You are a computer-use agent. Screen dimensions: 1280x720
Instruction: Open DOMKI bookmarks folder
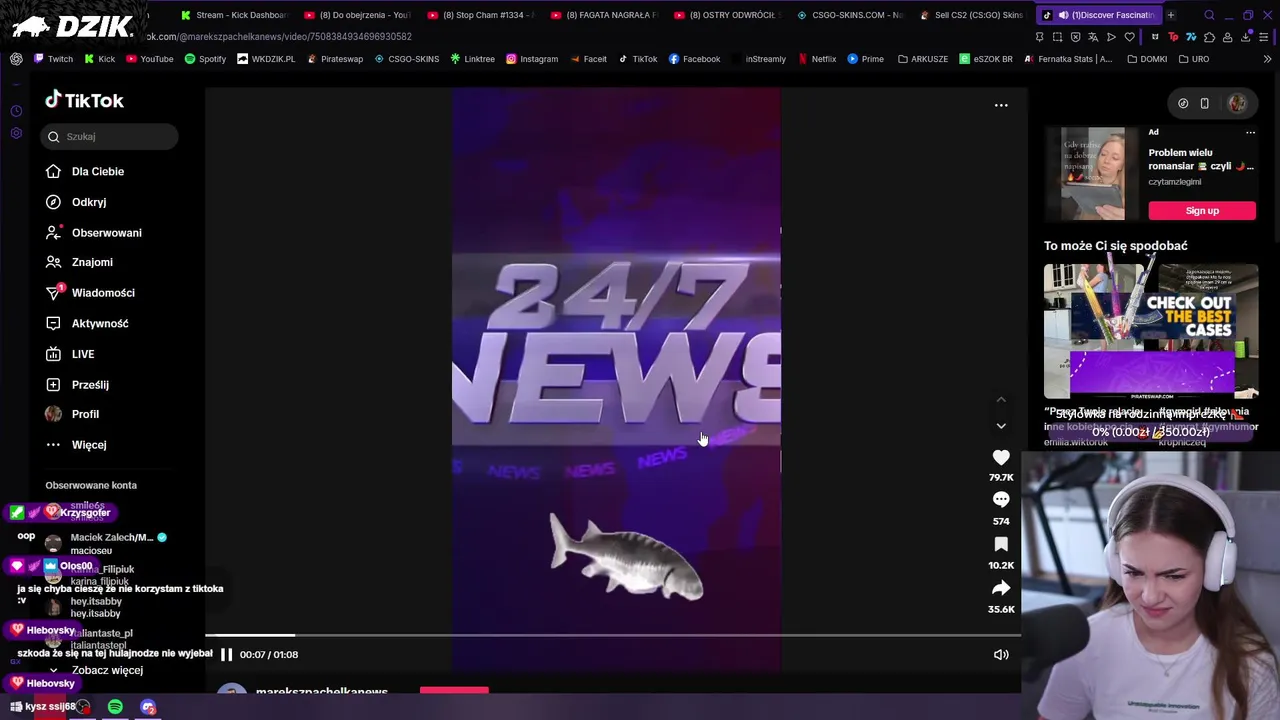(x=1146, y=59)
